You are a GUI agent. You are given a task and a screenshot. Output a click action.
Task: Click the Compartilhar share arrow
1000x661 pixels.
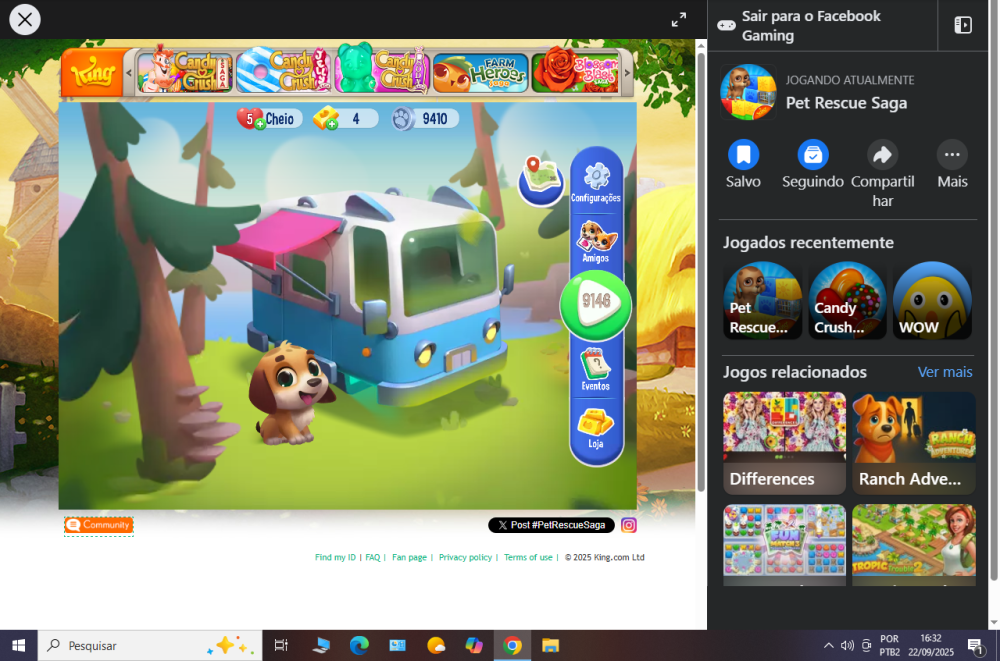(x=883, y=155)
